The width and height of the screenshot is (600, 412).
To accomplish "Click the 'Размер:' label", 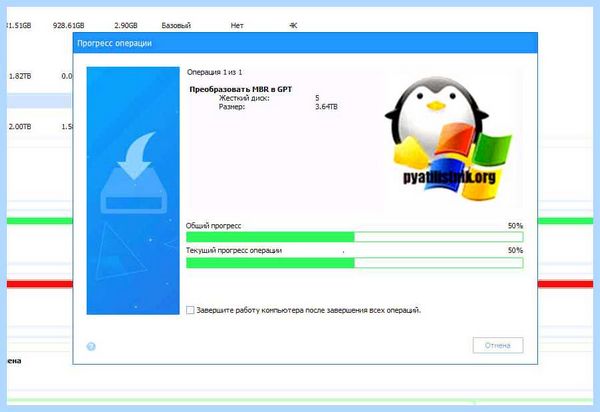I will [232, 107].
